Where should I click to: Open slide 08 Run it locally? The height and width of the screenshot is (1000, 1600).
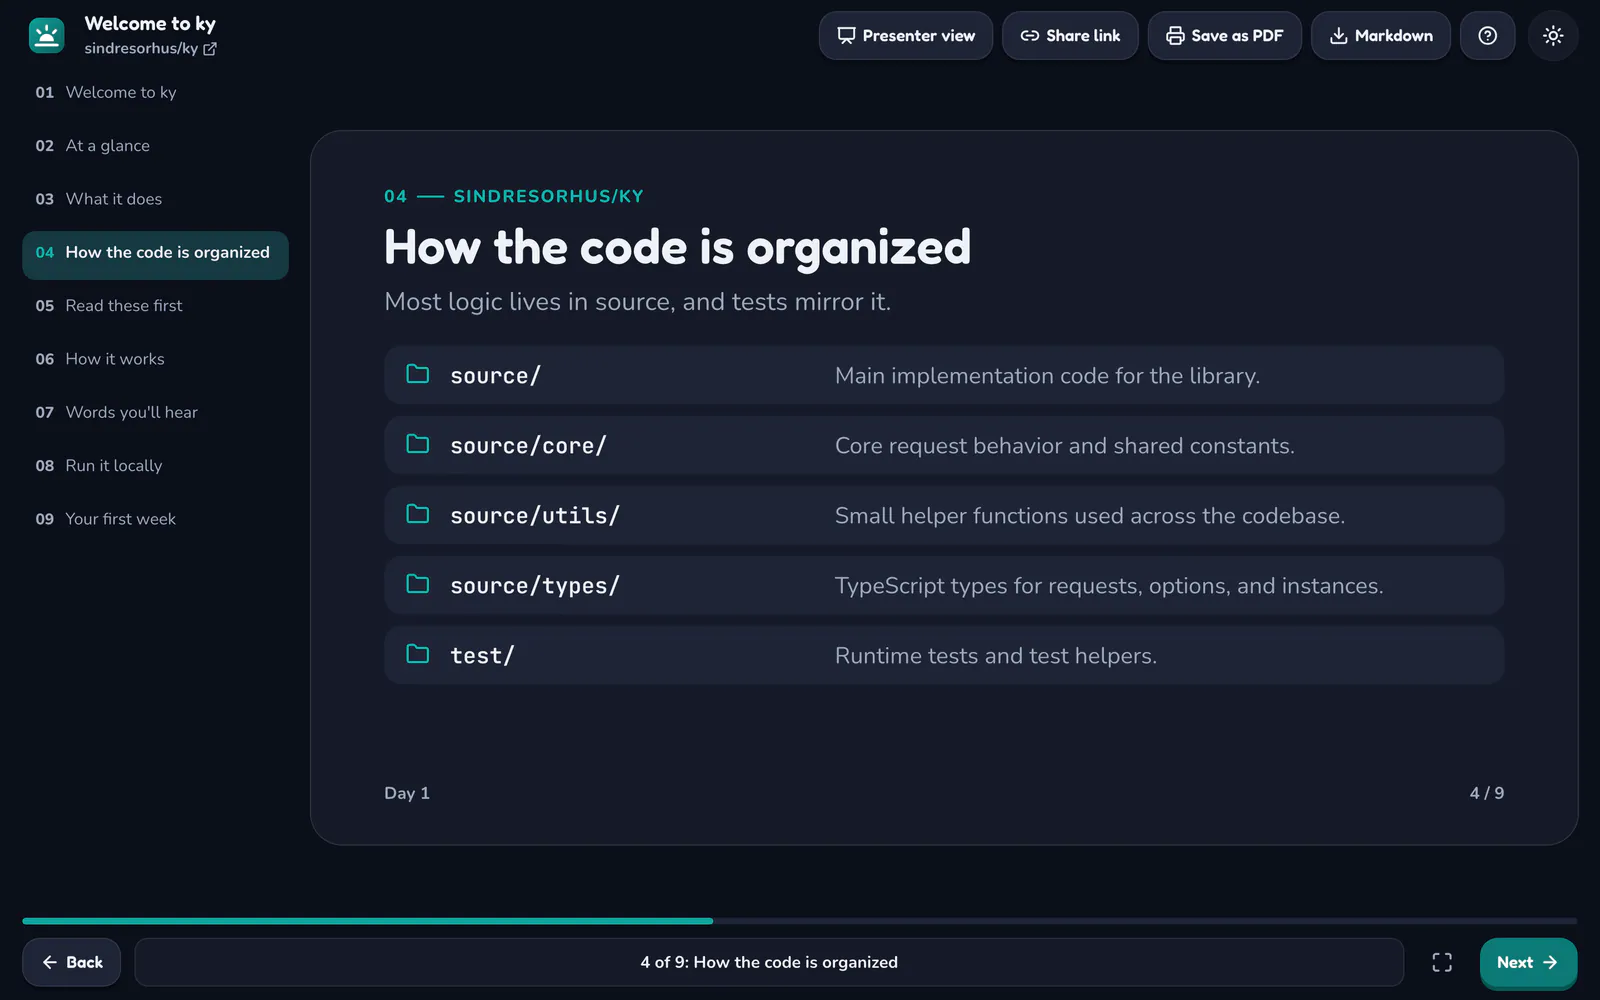coord(155,466)
